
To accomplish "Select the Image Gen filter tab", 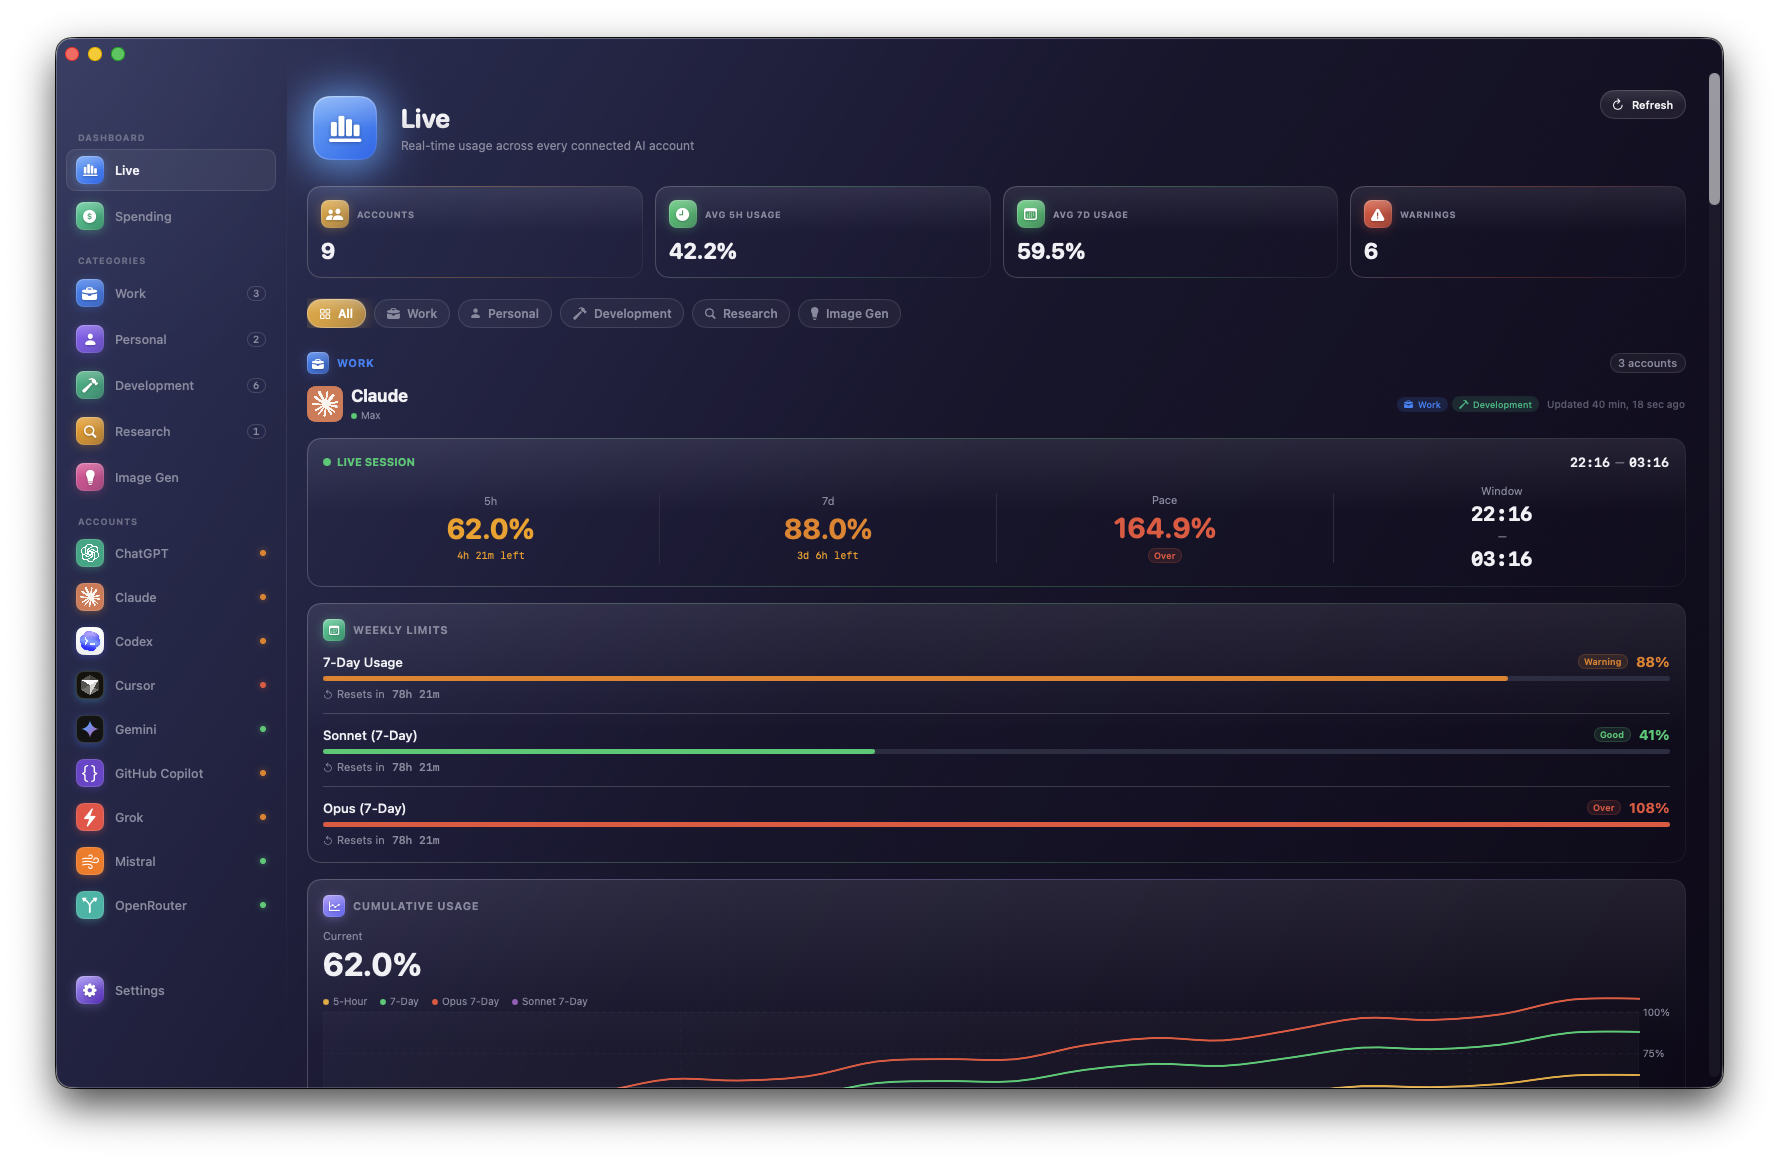I will tap(849, 314).
